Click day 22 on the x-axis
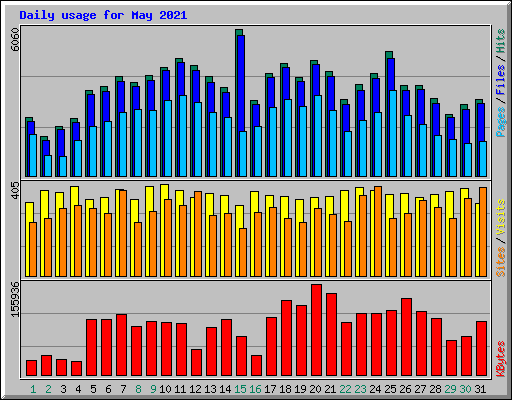 click(x=345, y=389)
